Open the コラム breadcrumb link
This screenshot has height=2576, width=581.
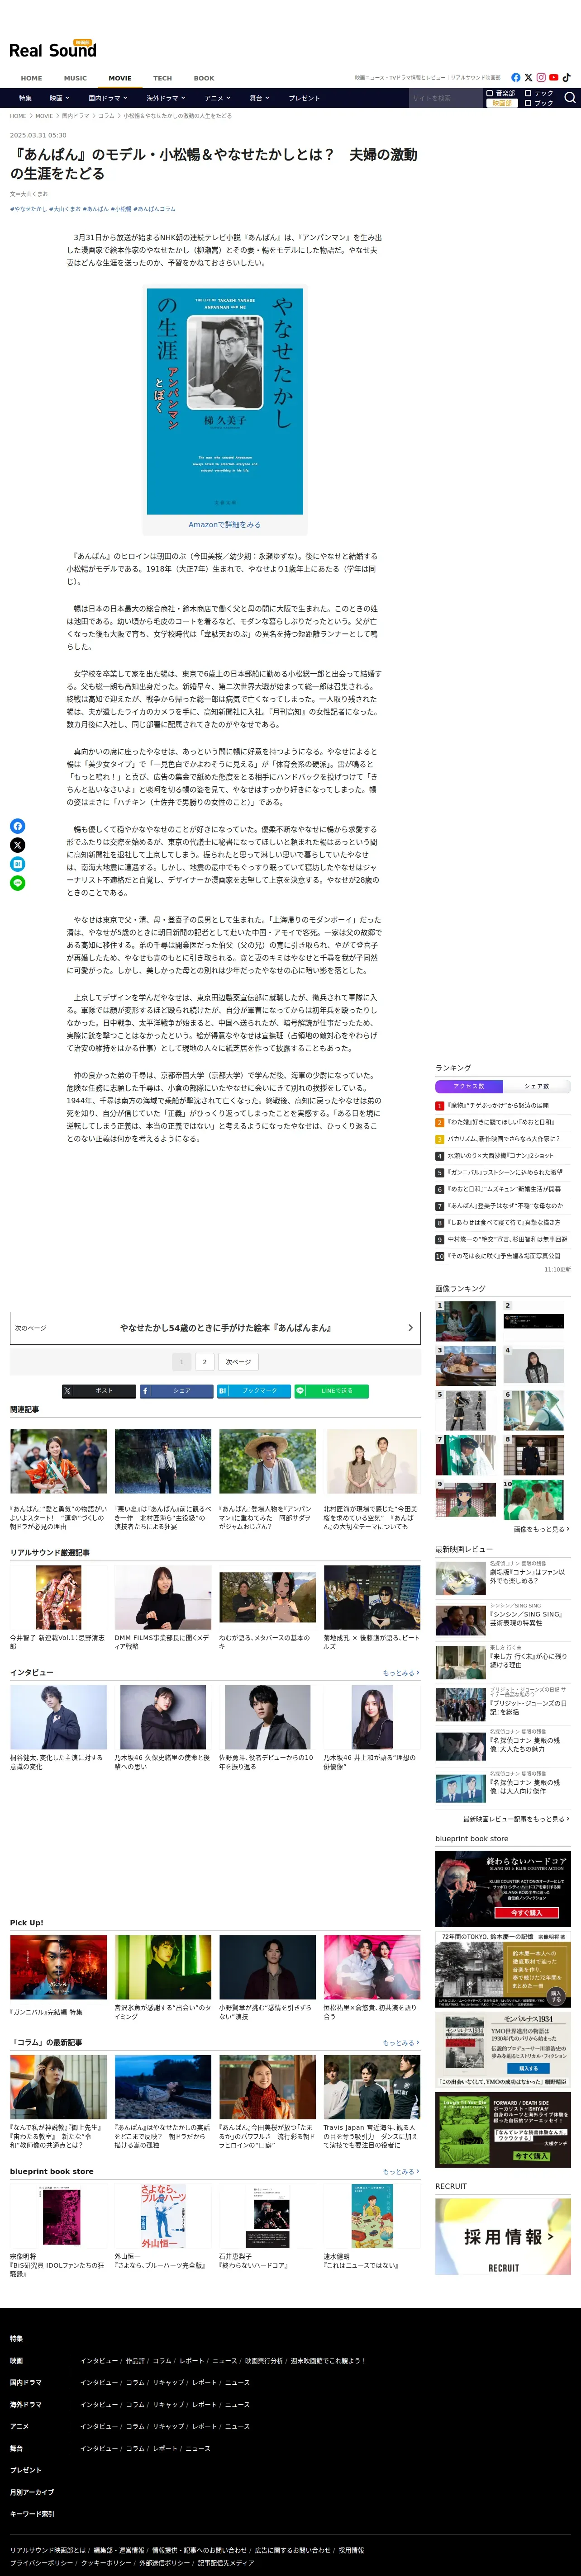pos(106,116)
